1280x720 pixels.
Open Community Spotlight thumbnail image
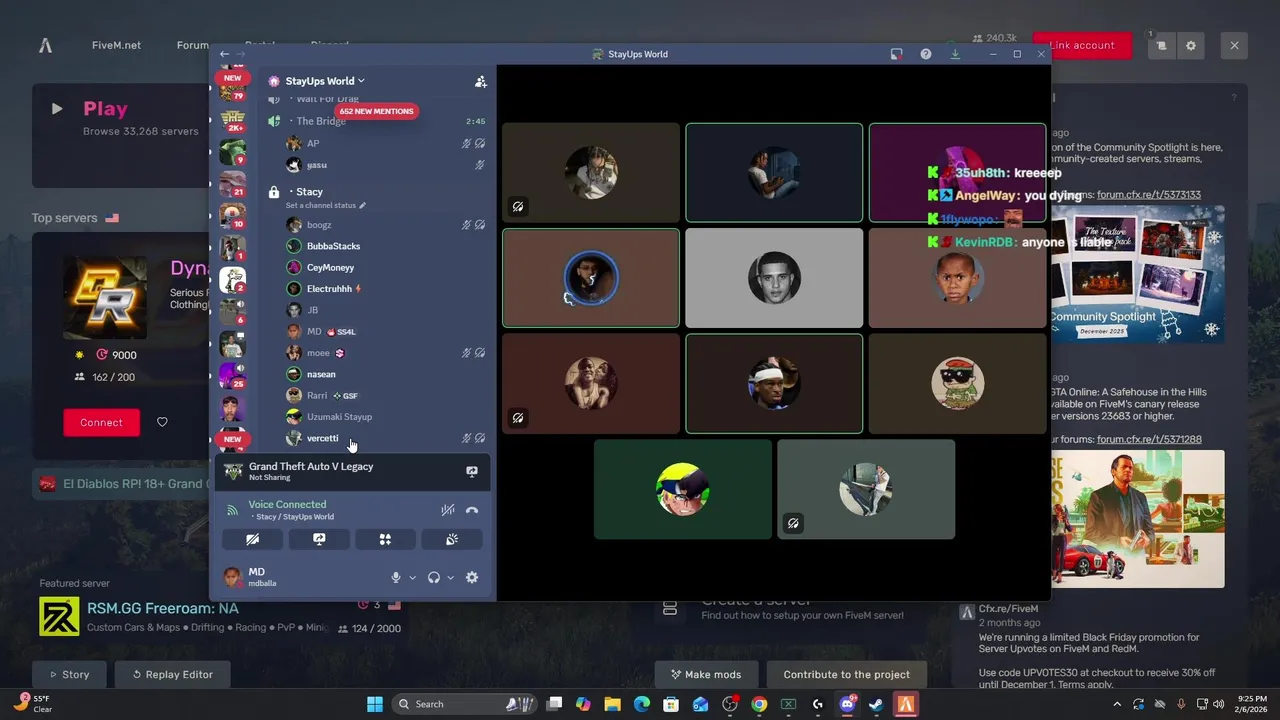click(x=1136, y=274)
